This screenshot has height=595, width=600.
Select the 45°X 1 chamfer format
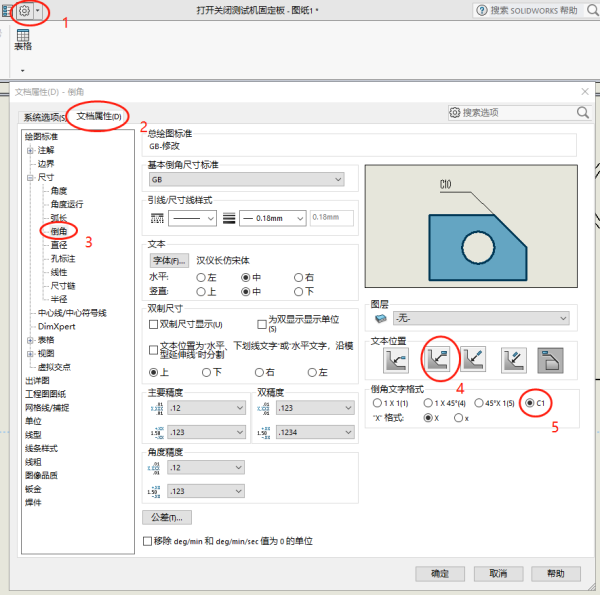(x=479, y=403)
